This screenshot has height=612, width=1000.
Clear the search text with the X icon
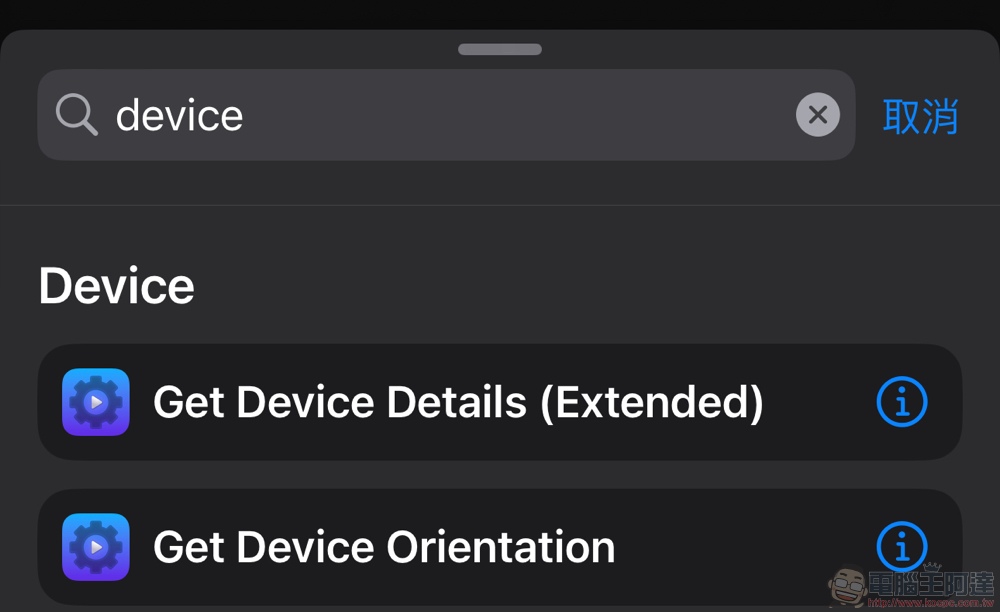[818, 115]
